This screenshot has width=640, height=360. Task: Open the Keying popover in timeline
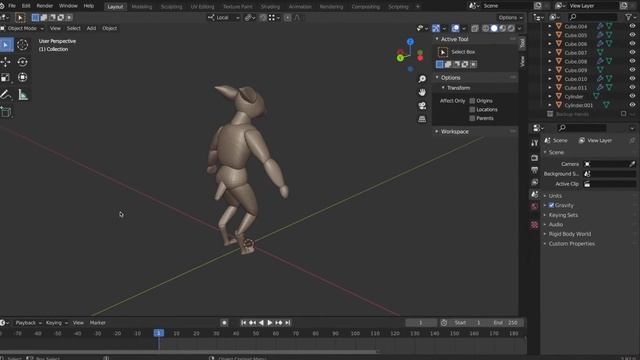point(57,323)
